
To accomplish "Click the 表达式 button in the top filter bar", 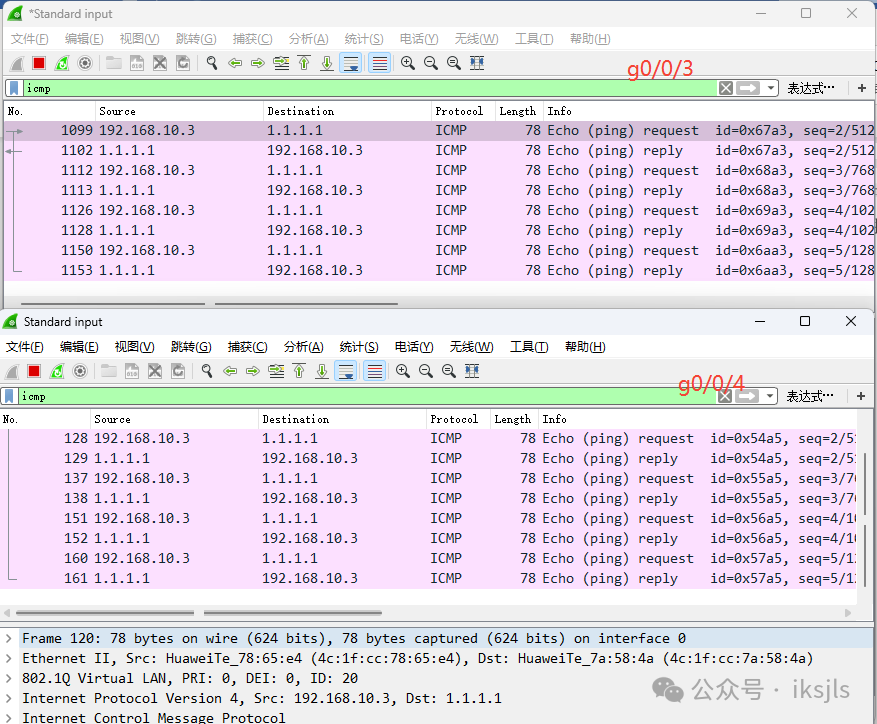I will [x=810, y=88].
